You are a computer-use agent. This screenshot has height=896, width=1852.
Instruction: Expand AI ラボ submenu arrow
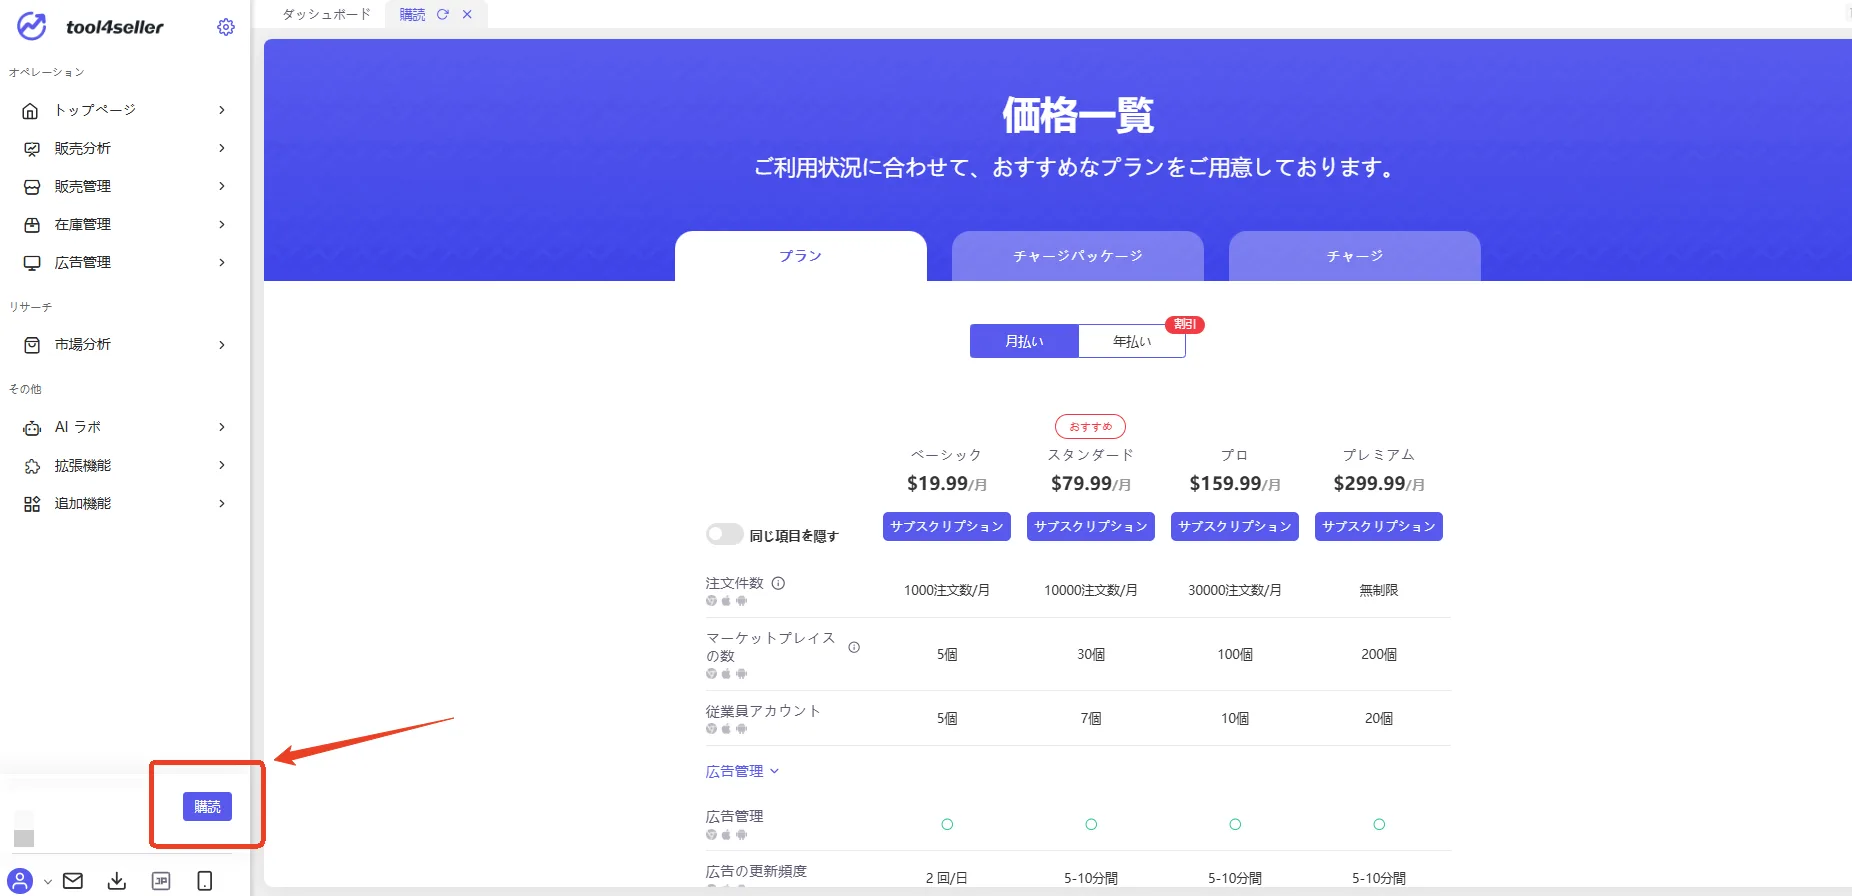coord(222,427)
